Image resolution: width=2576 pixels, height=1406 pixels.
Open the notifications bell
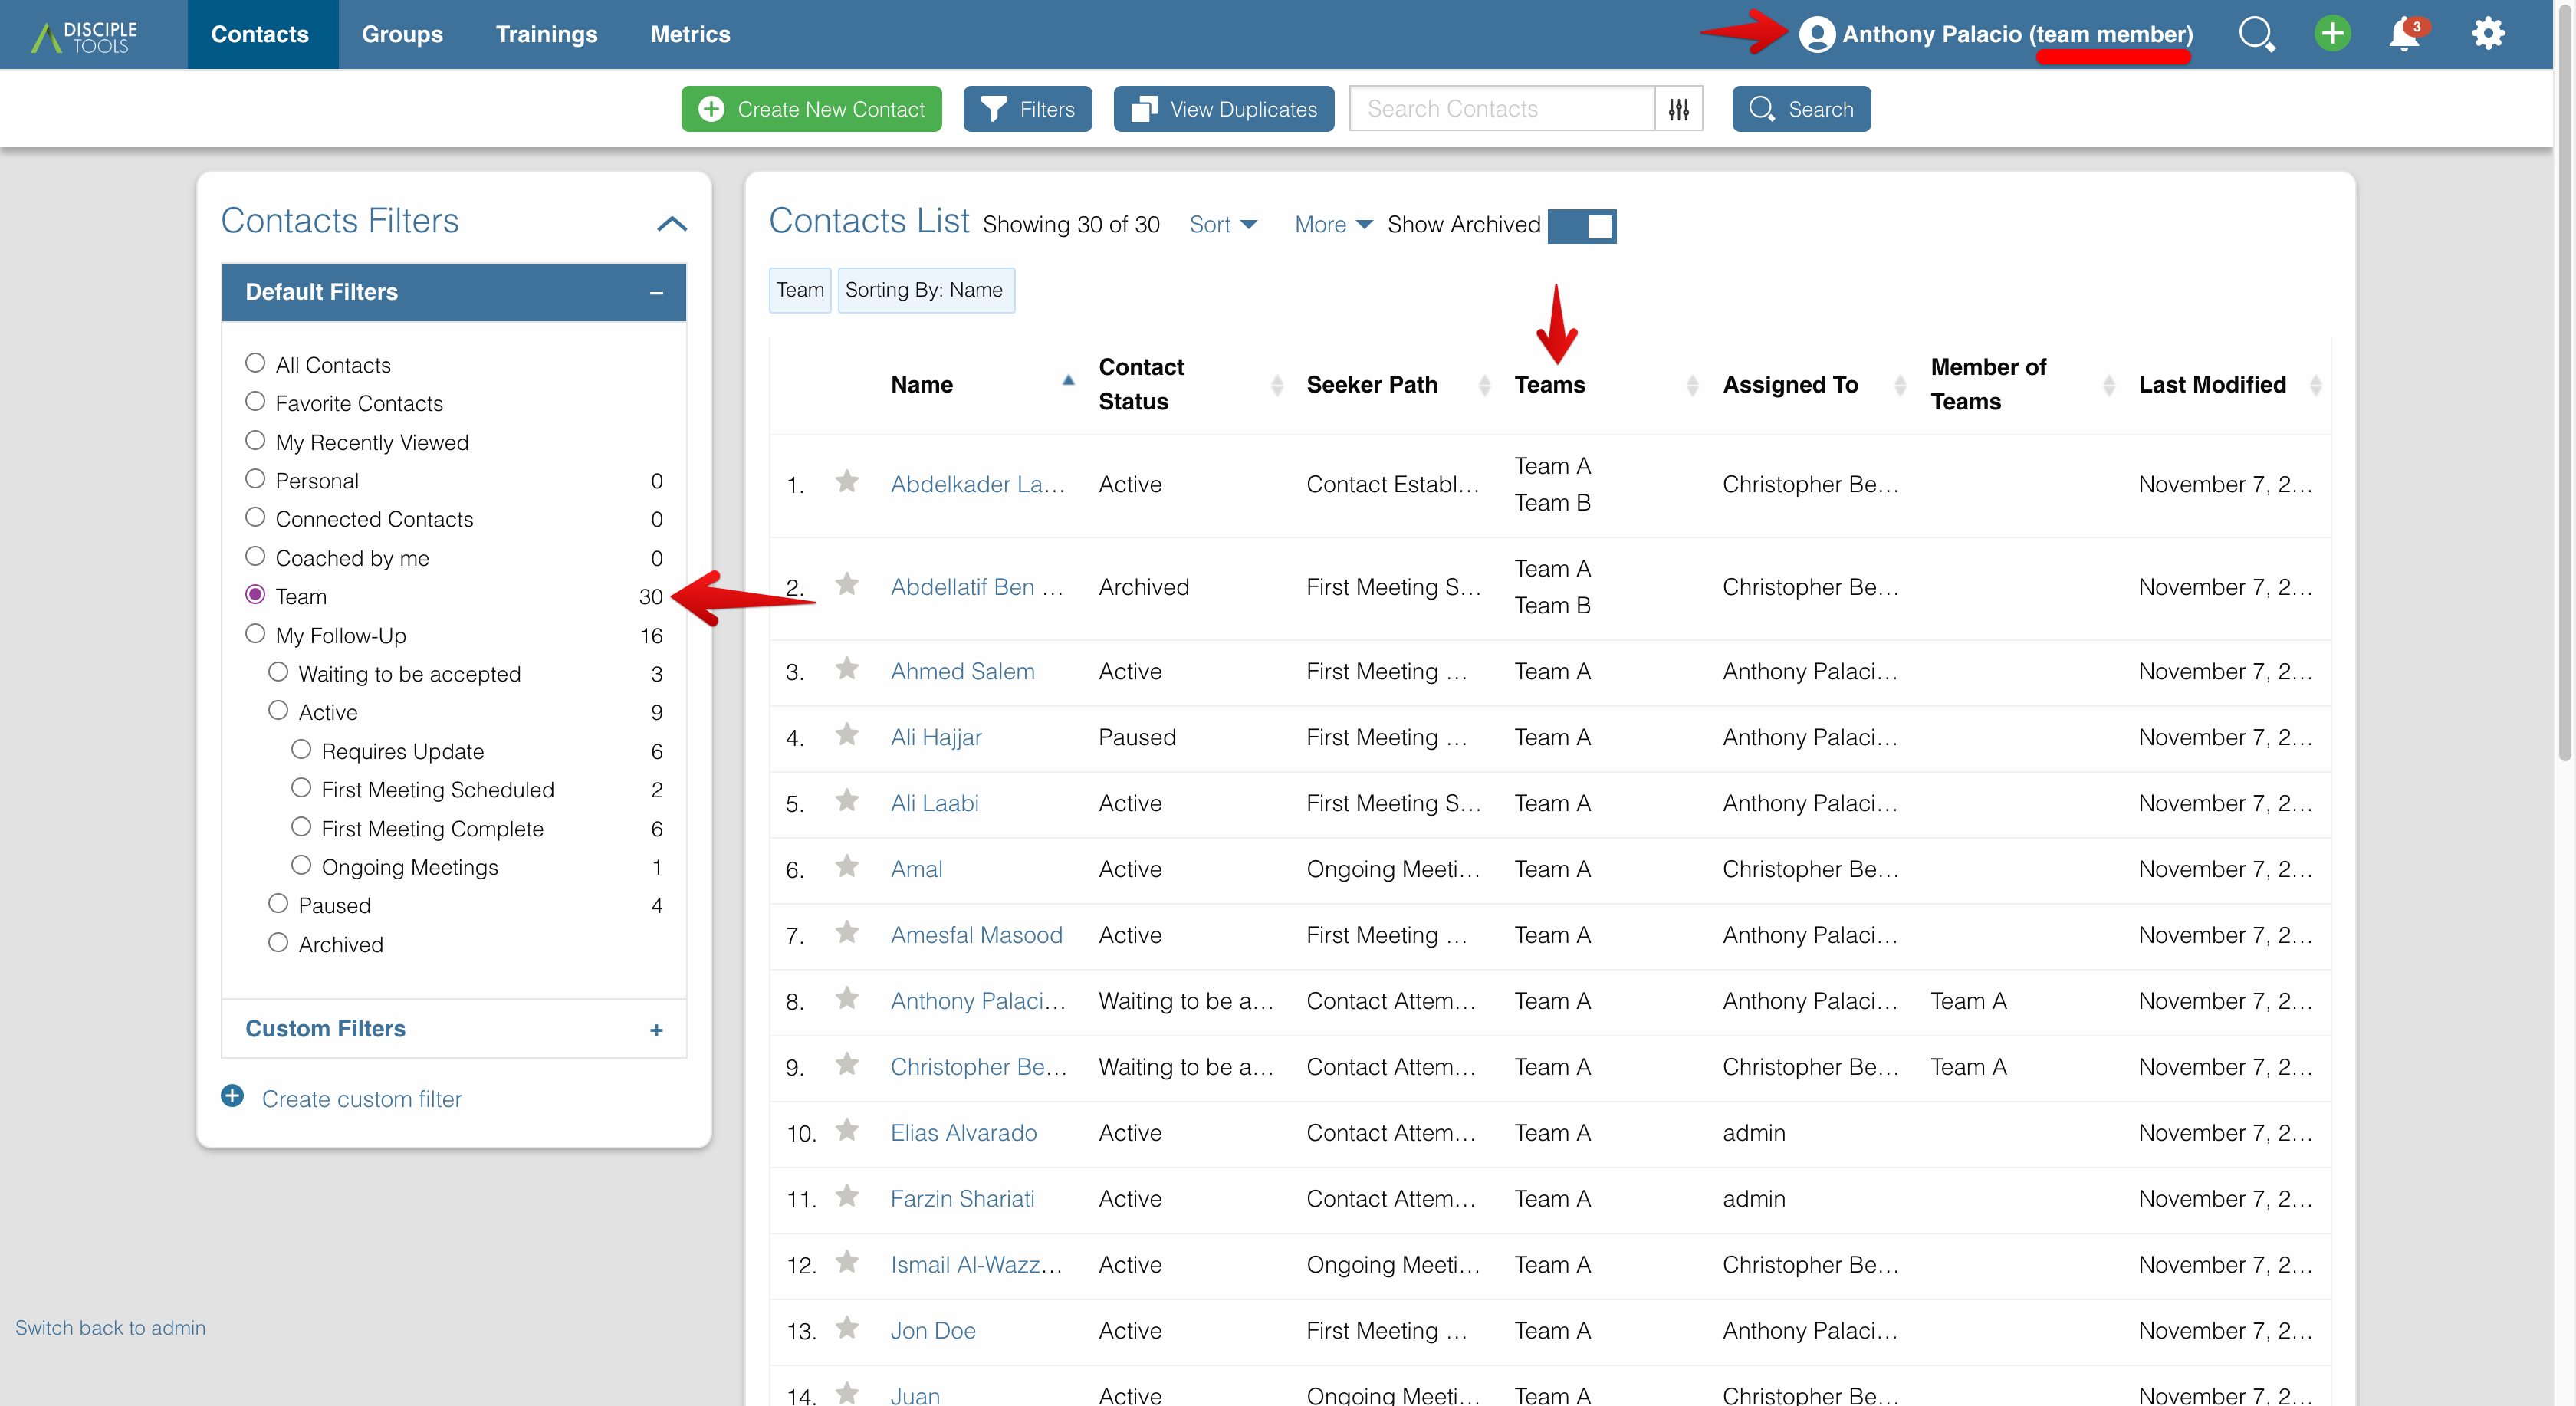pos(2405,34)
